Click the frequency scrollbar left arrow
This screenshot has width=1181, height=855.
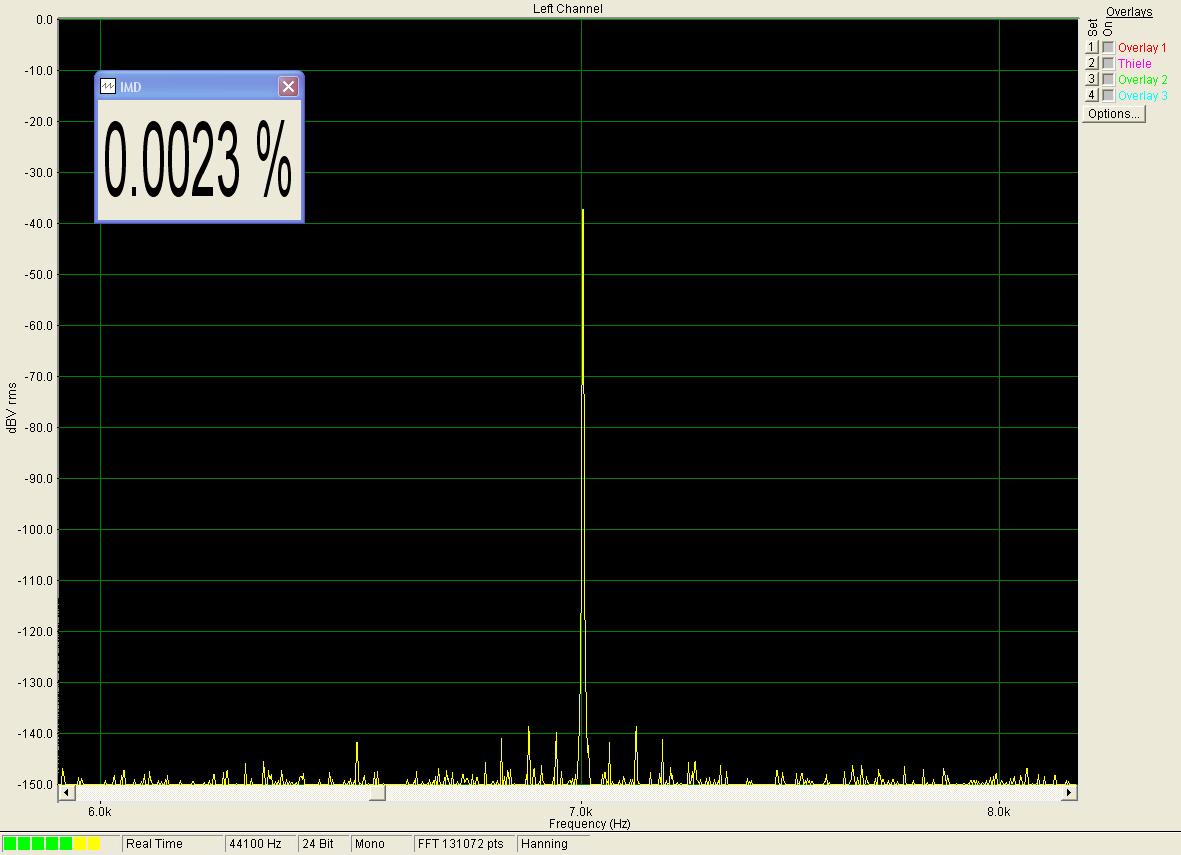click(x=66, y=792)
